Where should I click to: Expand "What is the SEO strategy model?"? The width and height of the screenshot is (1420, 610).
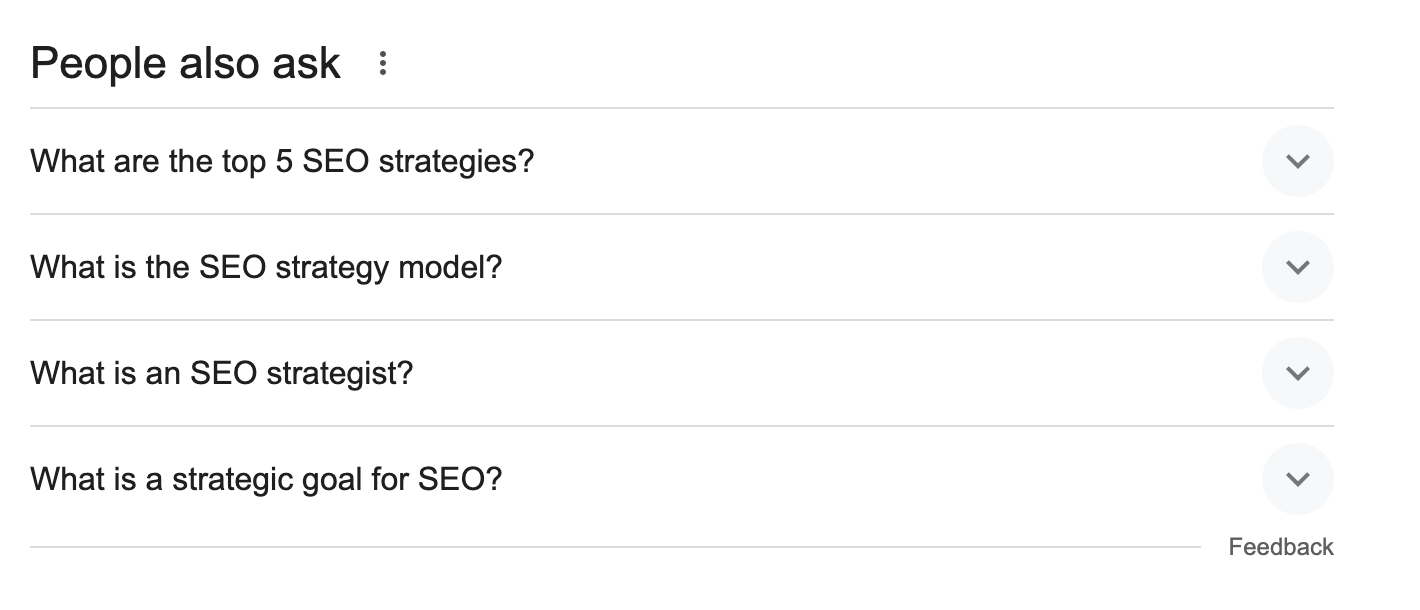click(266, 267)
